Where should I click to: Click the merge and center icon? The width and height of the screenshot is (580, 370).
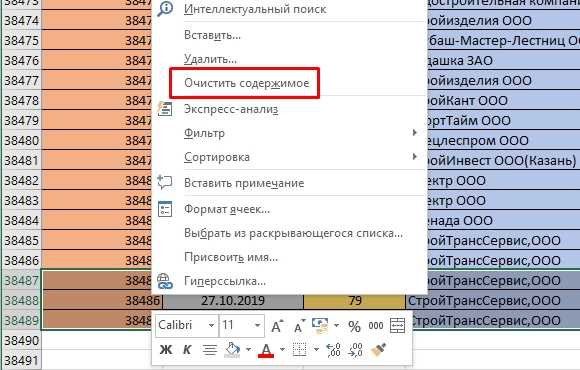(398, 326)
